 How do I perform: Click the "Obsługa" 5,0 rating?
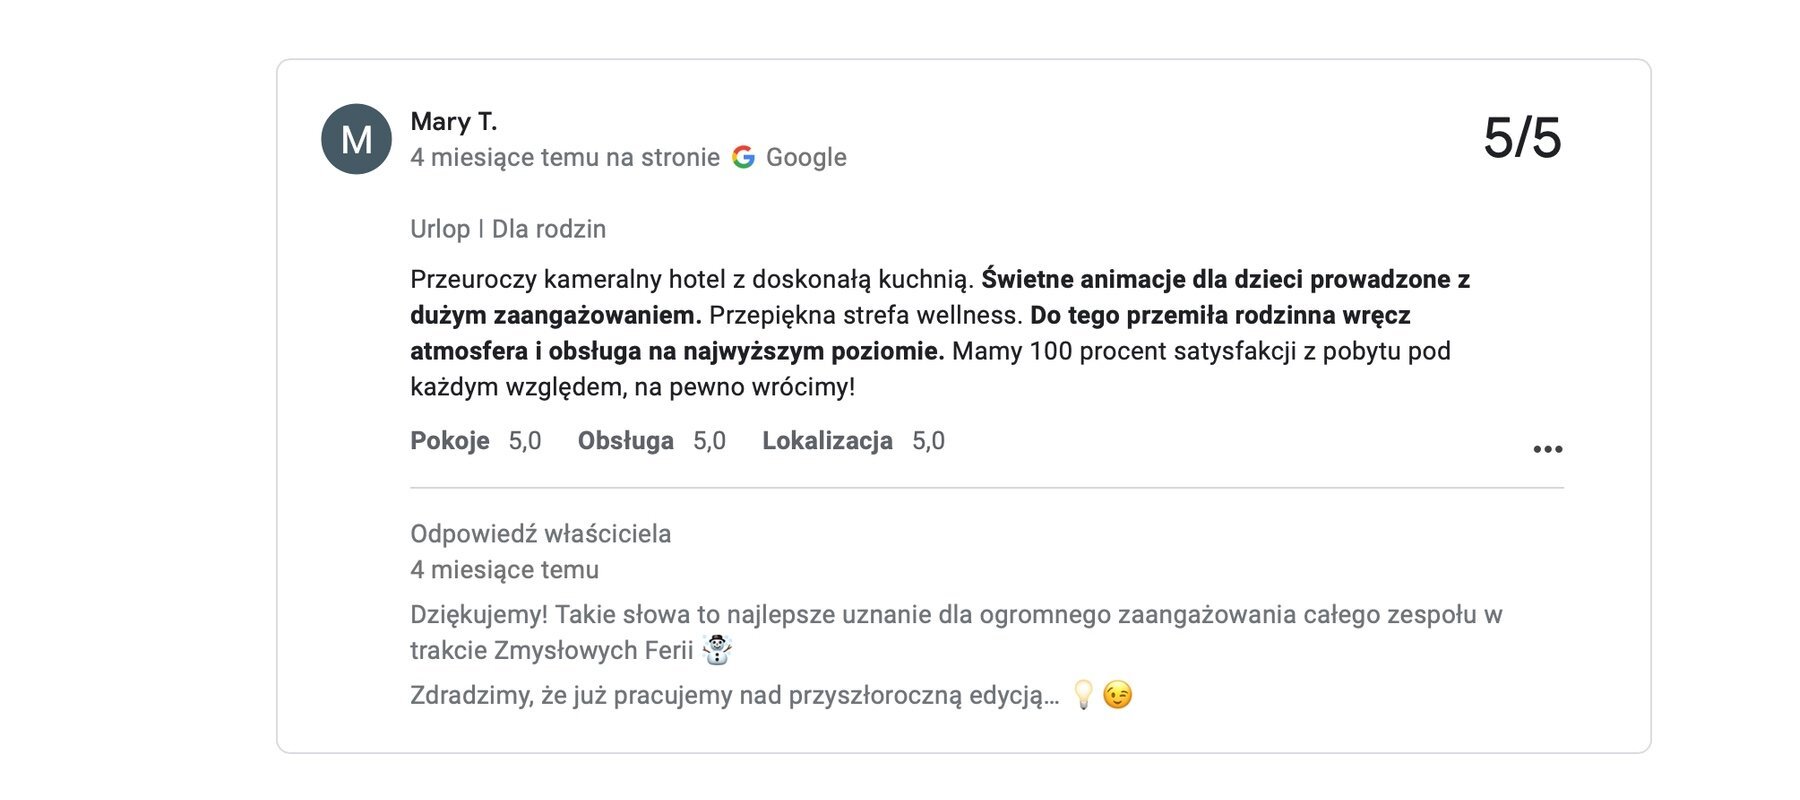651,441
